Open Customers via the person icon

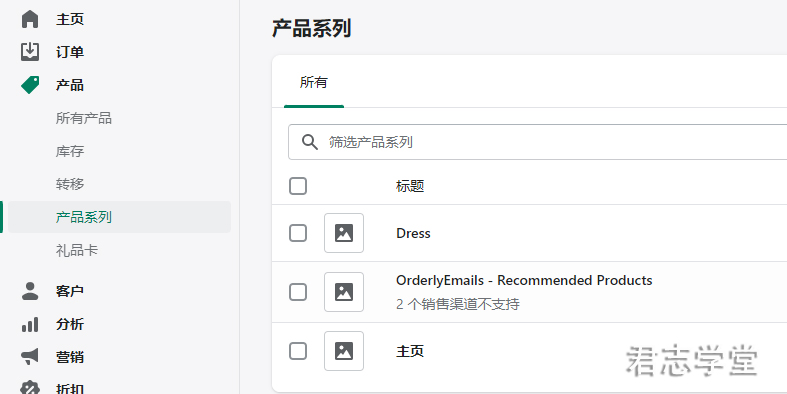[30, 291]
